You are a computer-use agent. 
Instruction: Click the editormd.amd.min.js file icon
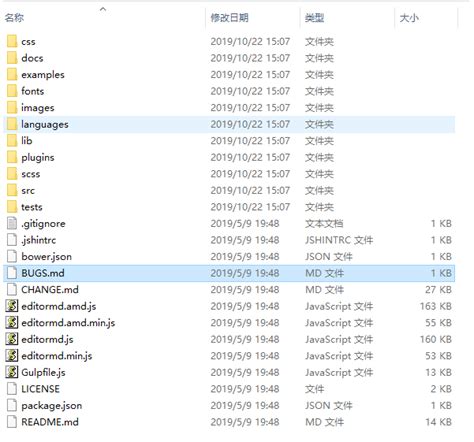tap(12, 323)
